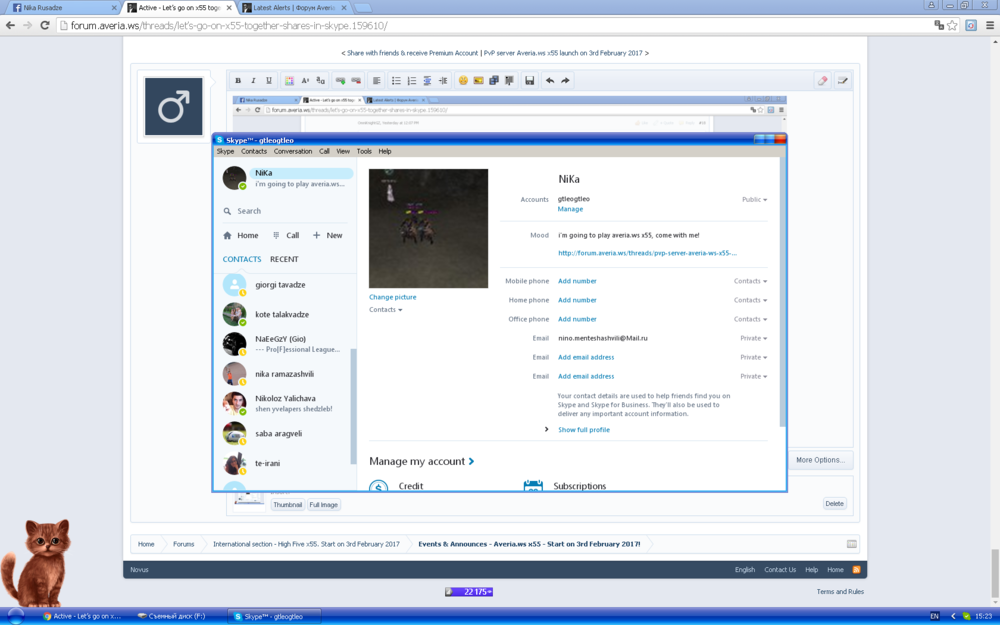Redo the edit in editor toolbar

565,81
